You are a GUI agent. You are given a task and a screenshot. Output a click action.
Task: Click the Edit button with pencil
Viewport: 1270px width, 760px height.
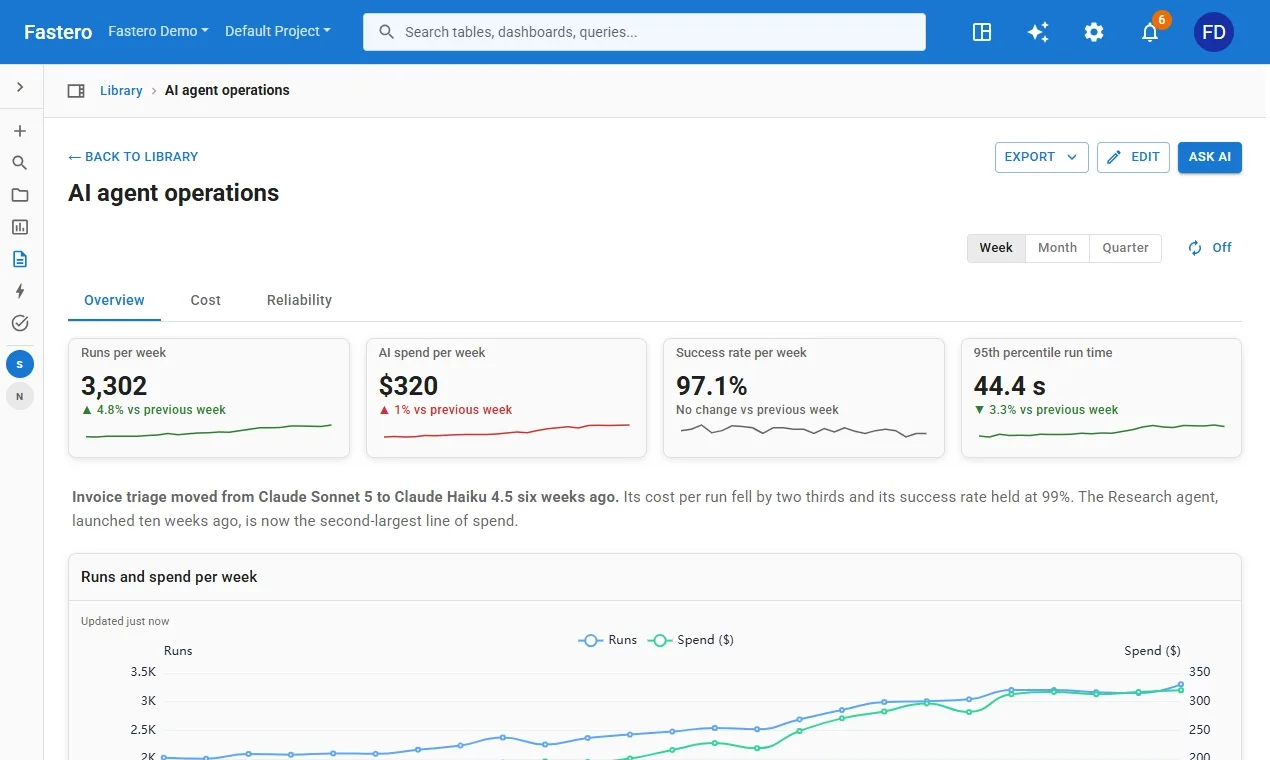click(1133, 157)
